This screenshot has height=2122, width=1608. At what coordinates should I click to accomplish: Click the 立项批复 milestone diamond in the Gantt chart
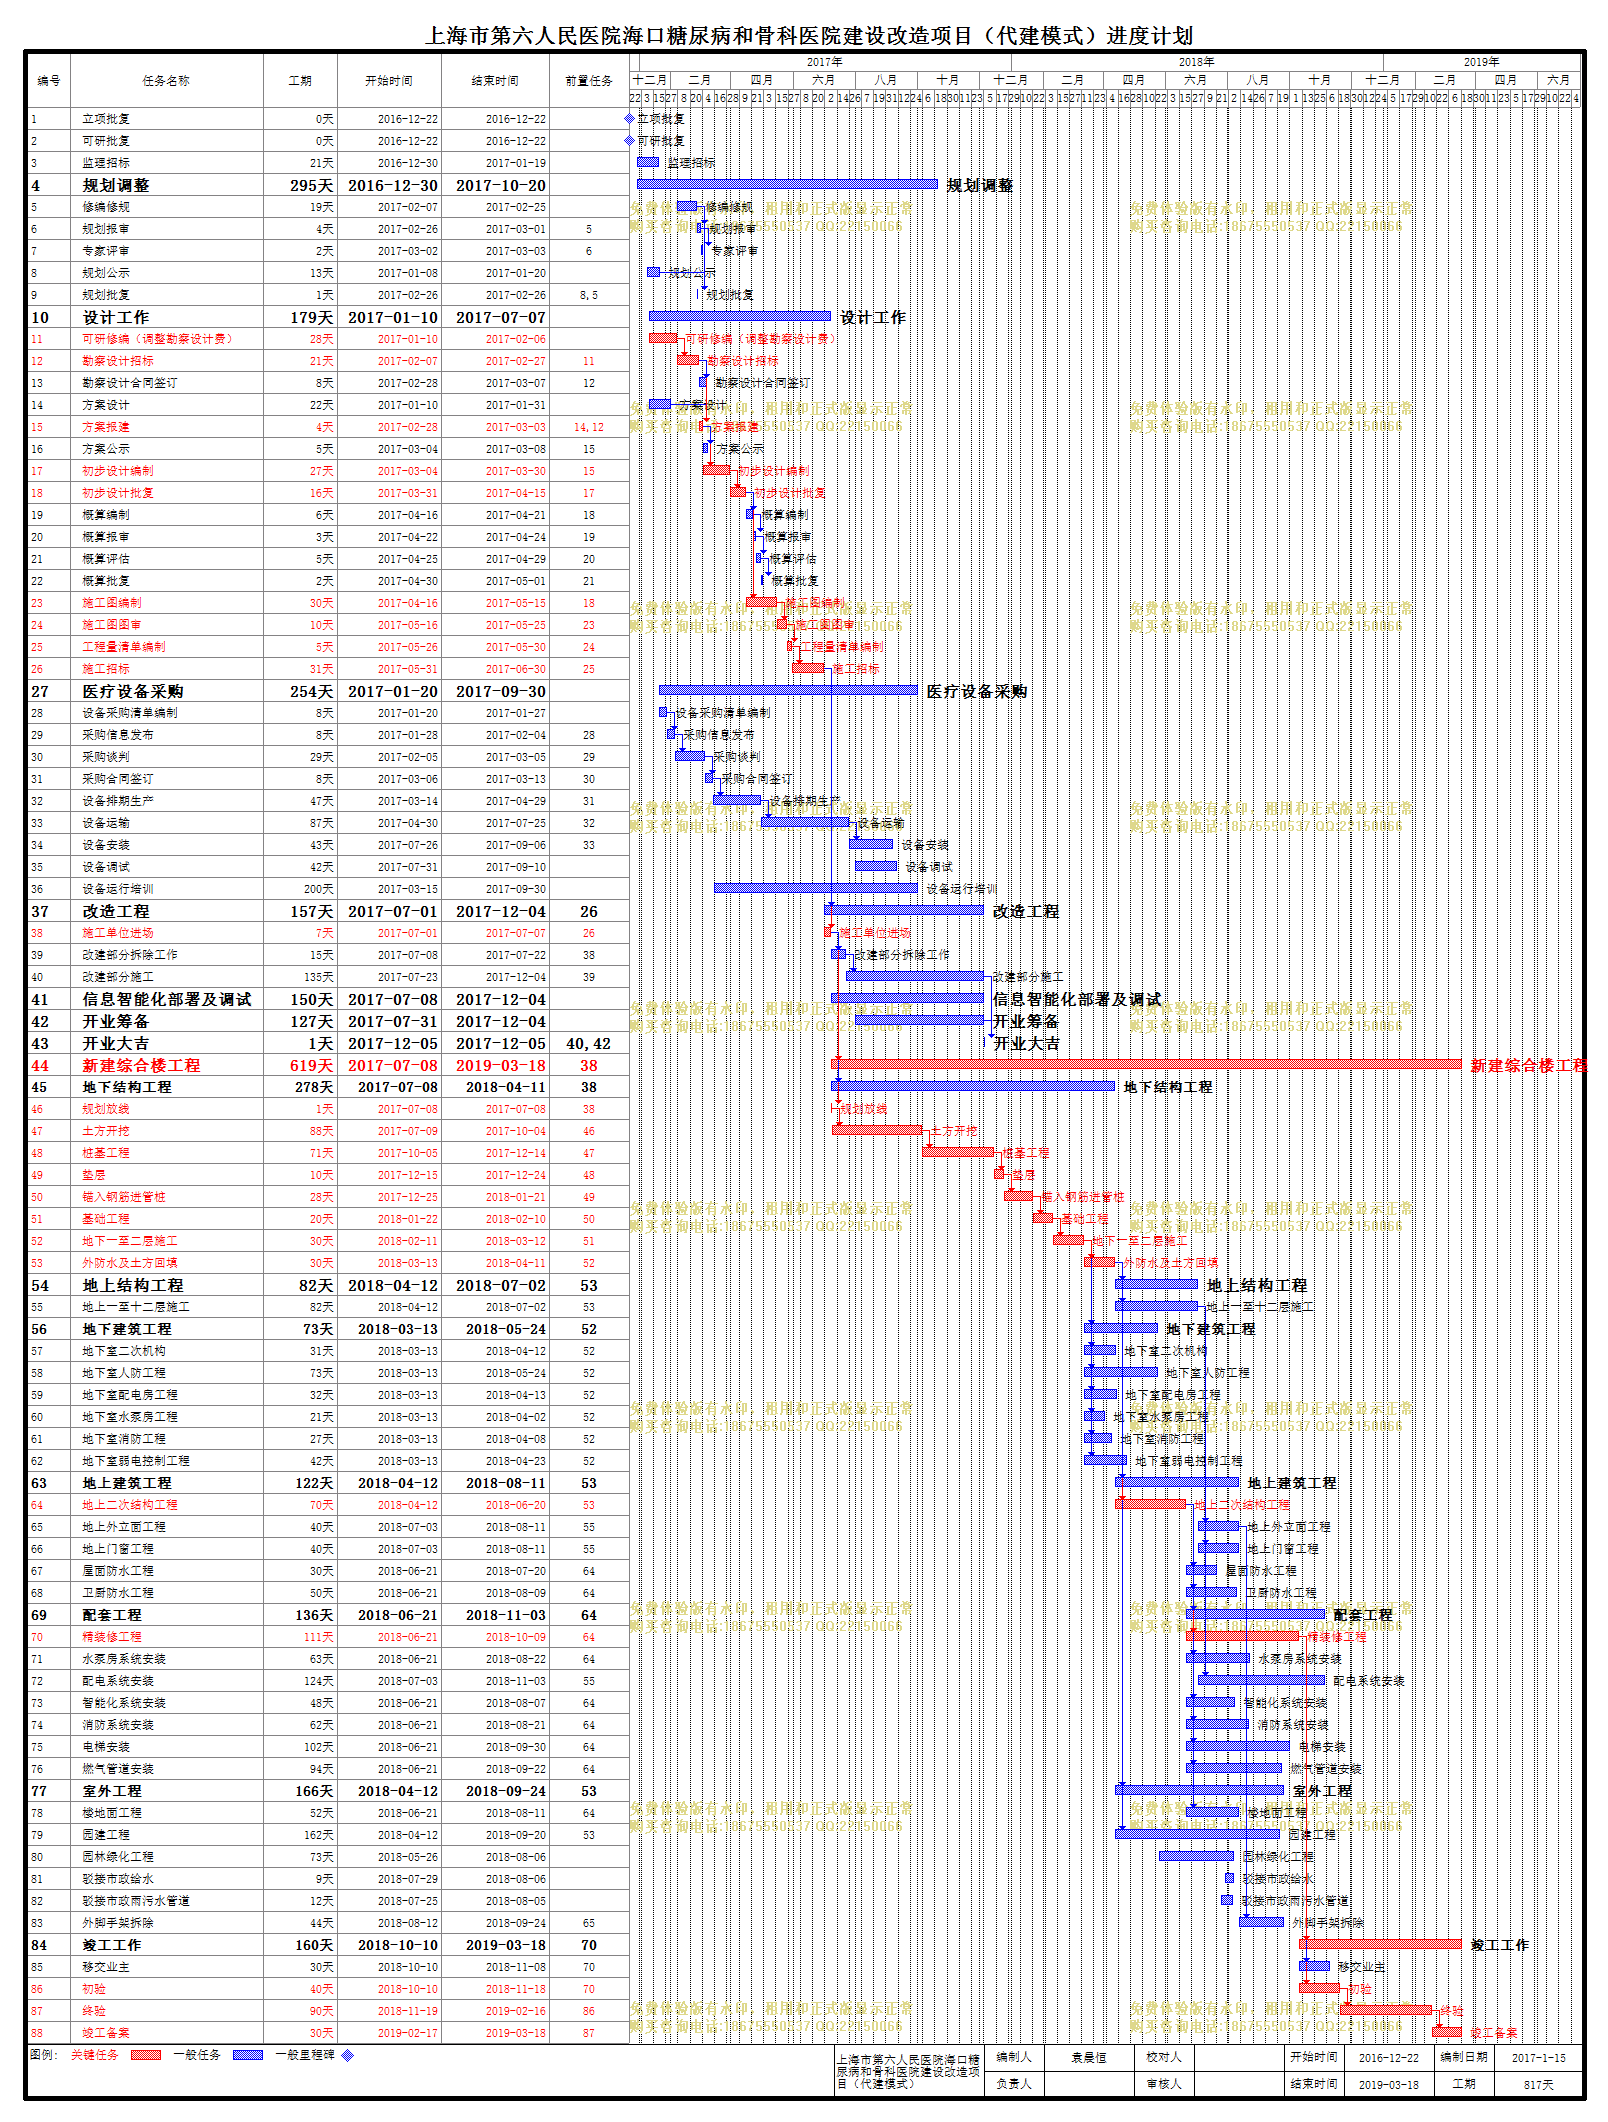[x=630, y=119]
